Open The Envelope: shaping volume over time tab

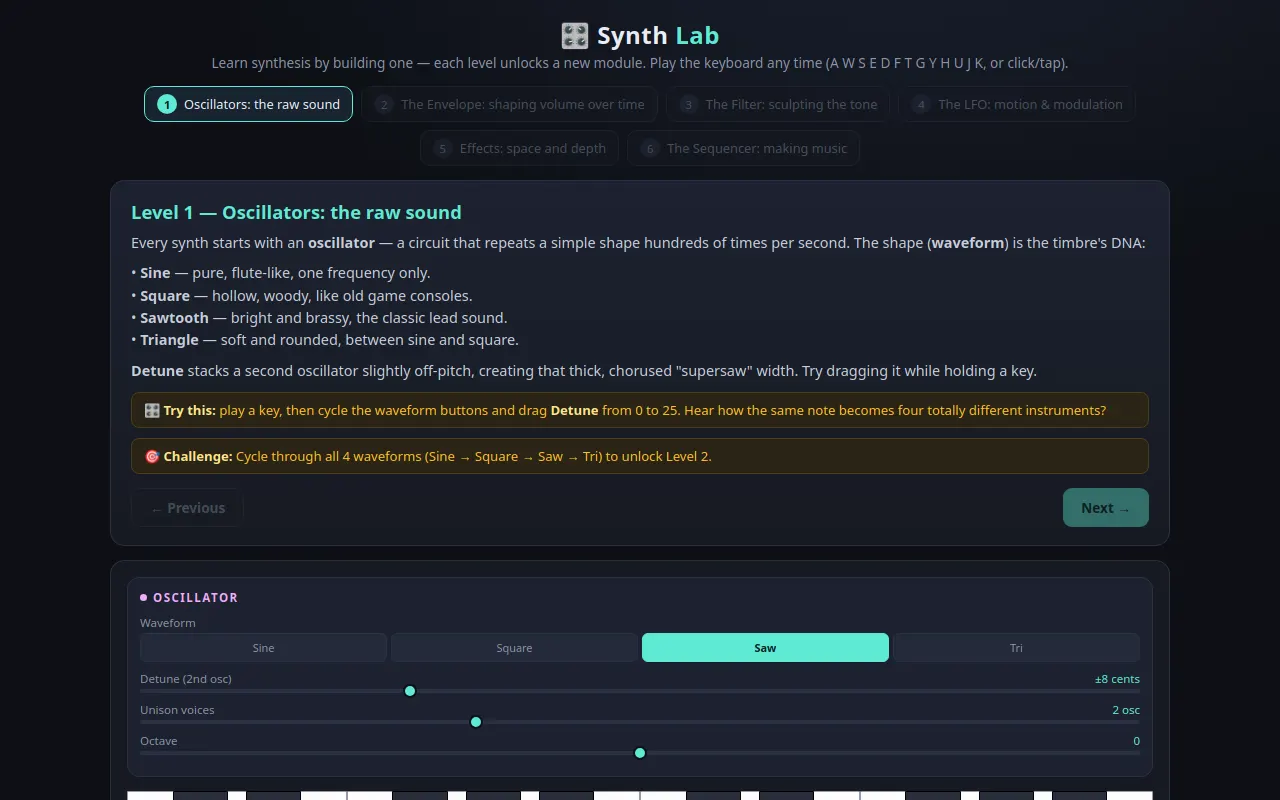click(510, 104)
